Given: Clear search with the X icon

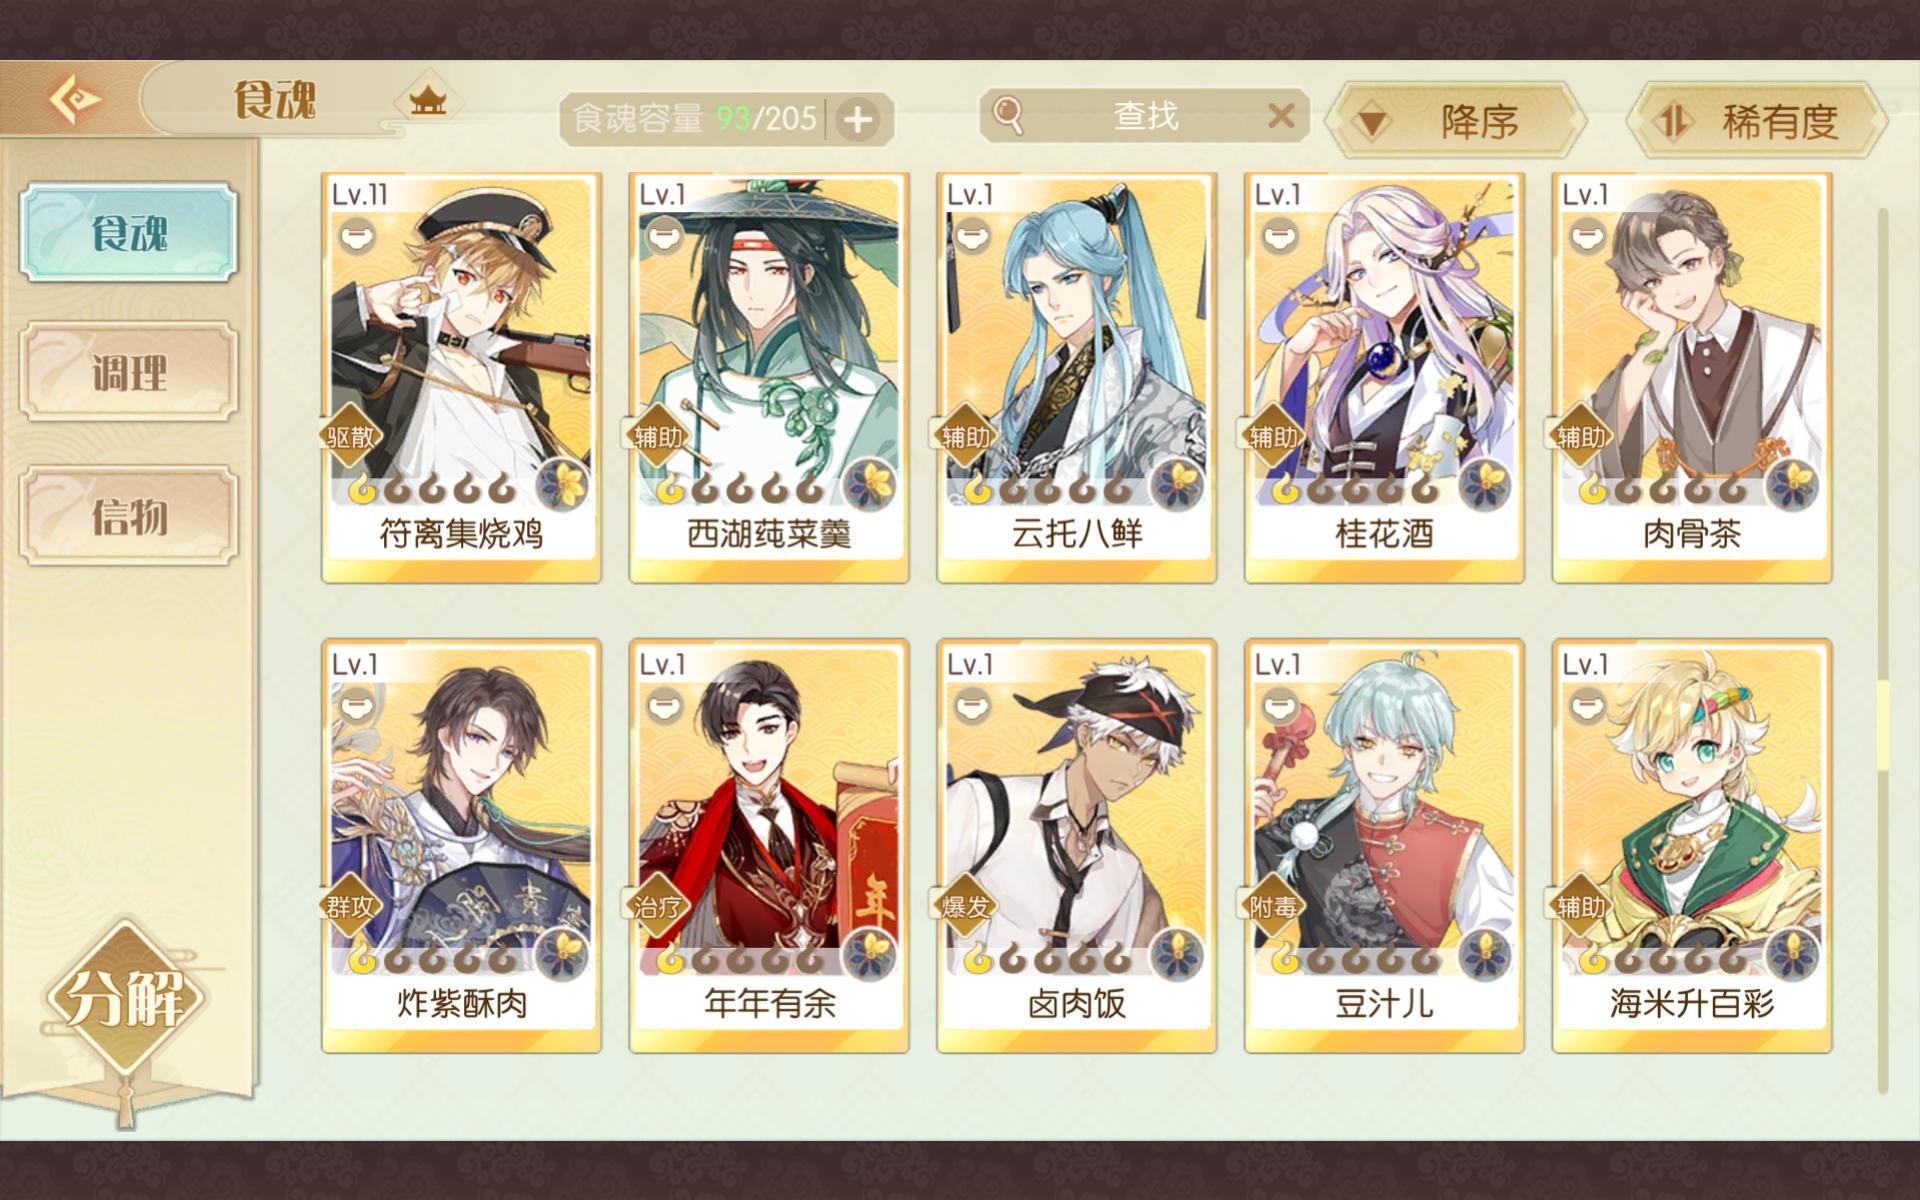Looking at the screenshot, I should point(1281,116).
